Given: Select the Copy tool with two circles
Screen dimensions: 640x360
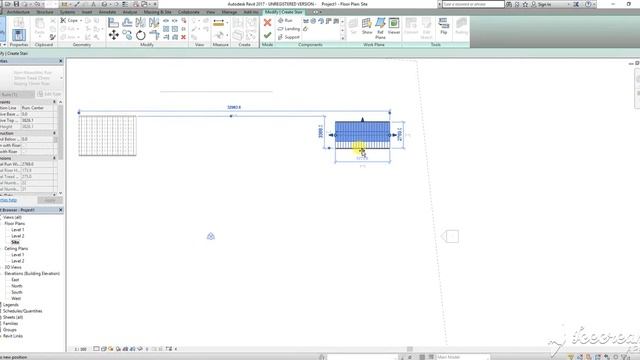Looking at the screenshot, I should pos(127,35).
